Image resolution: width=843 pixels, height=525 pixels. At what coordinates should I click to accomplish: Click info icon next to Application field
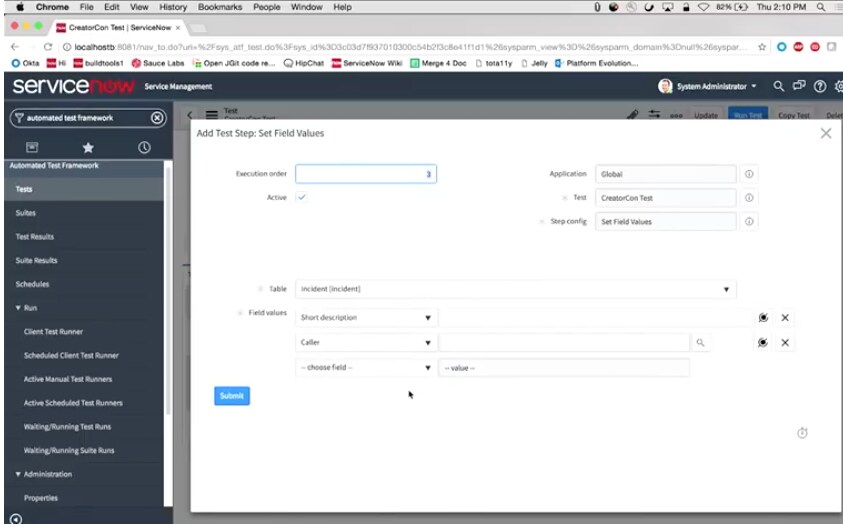(749, 174)
